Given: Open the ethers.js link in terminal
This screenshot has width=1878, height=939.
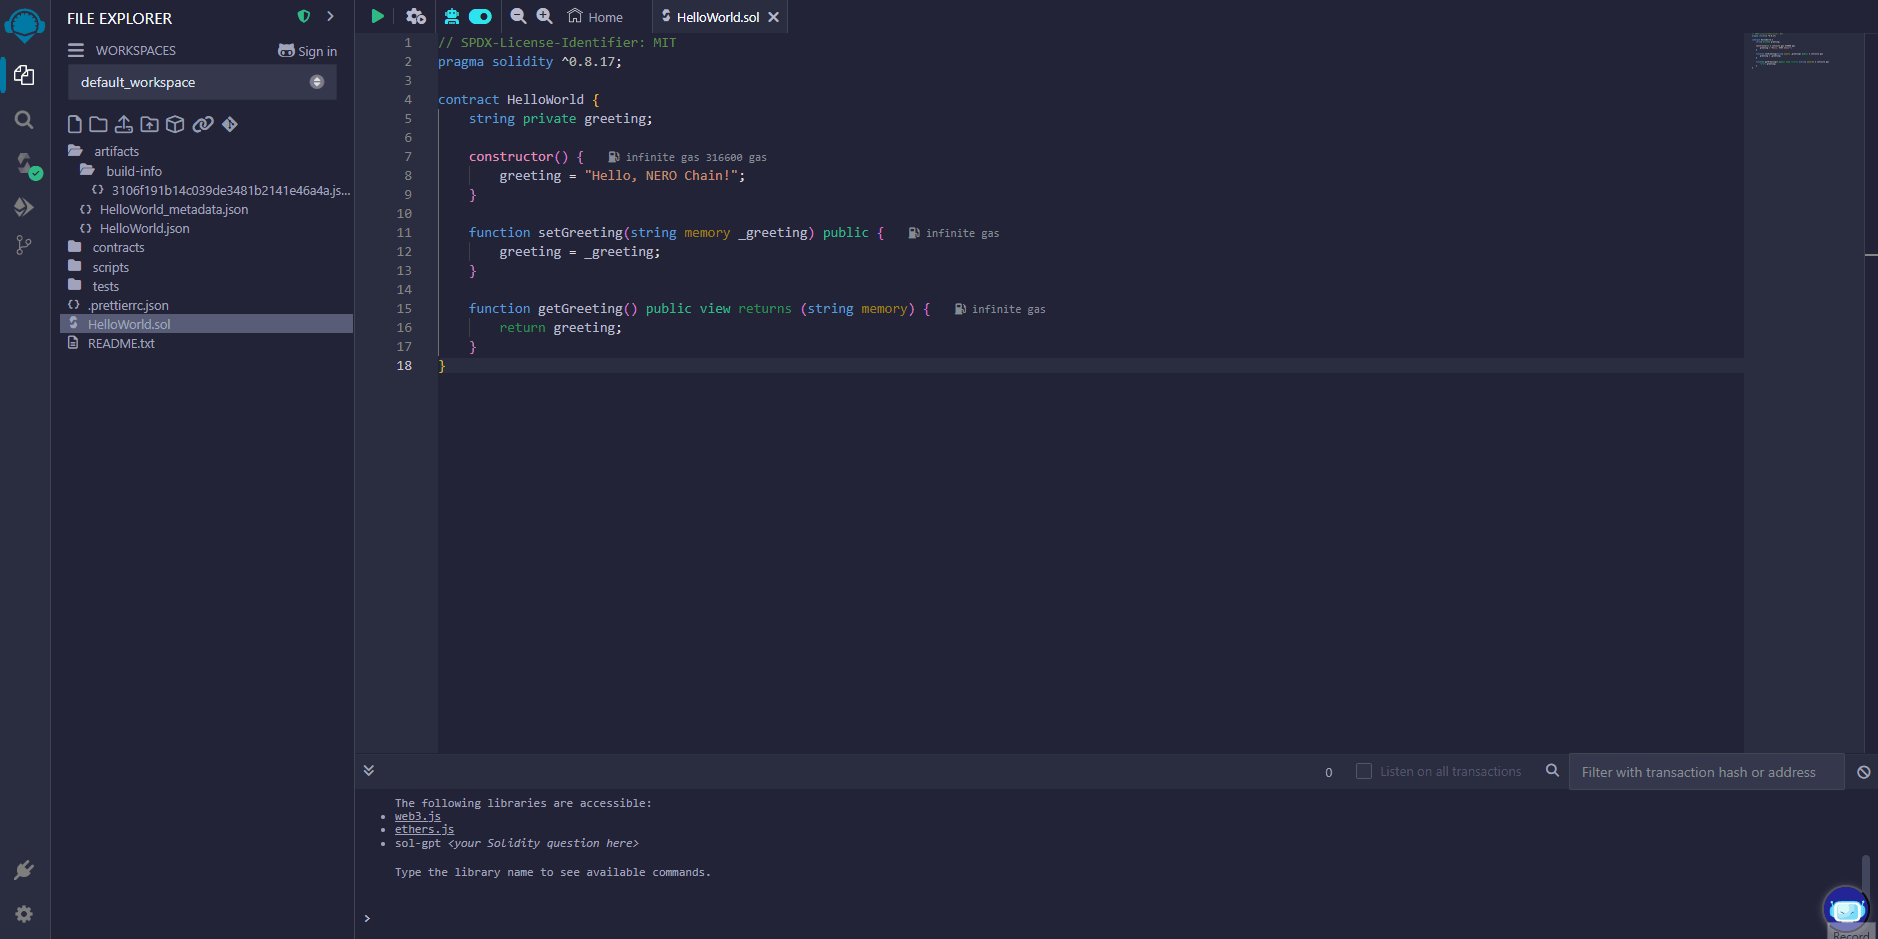Looking at the screenshot, I should click(424, 829).
